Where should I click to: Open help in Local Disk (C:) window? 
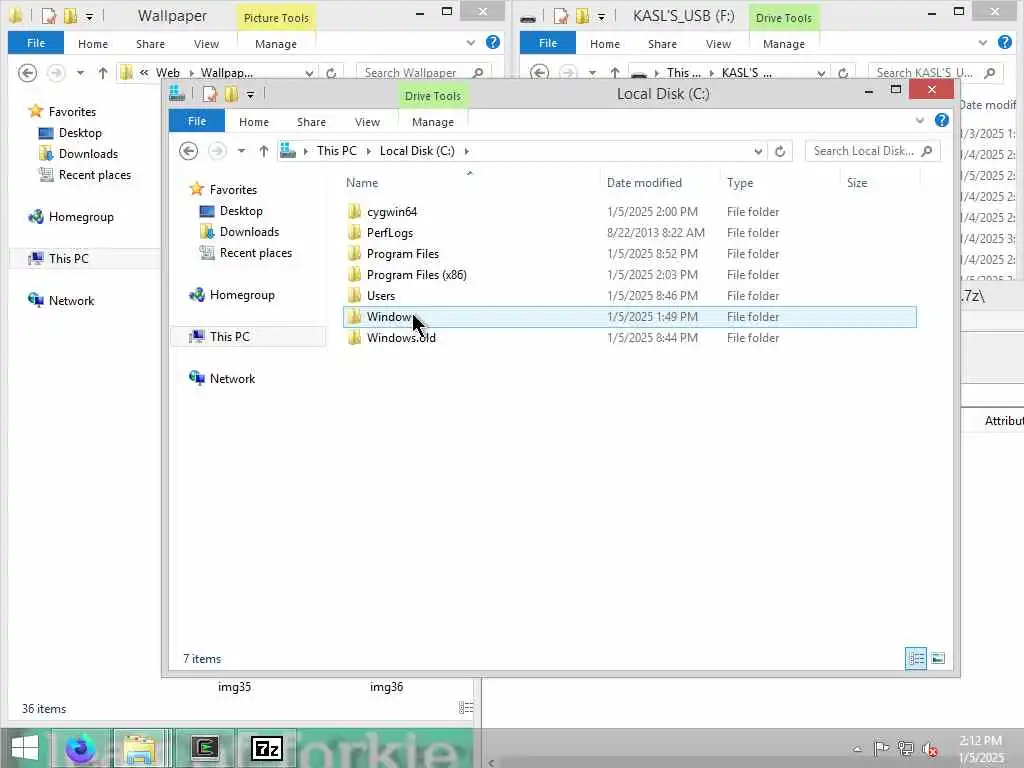[941, 120]
